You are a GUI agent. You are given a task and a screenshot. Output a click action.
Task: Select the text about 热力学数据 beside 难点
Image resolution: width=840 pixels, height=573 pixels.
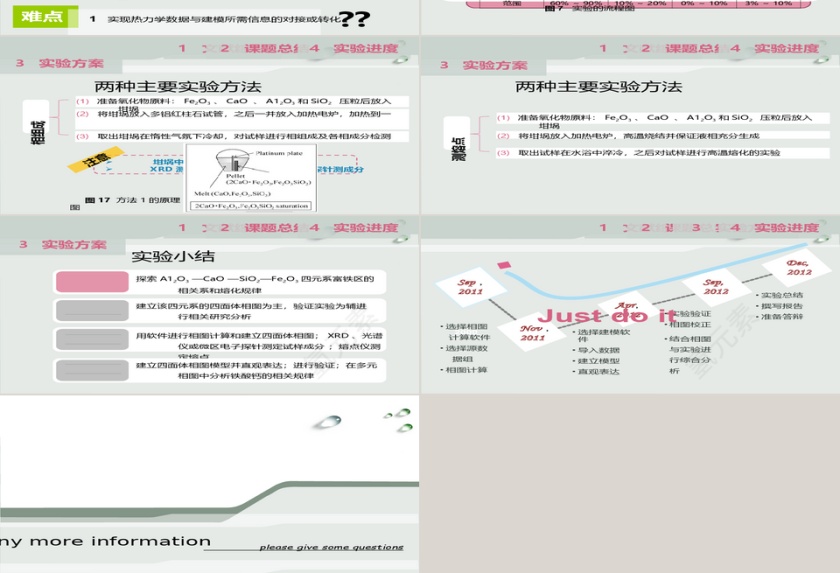click(x=224, y=19)
